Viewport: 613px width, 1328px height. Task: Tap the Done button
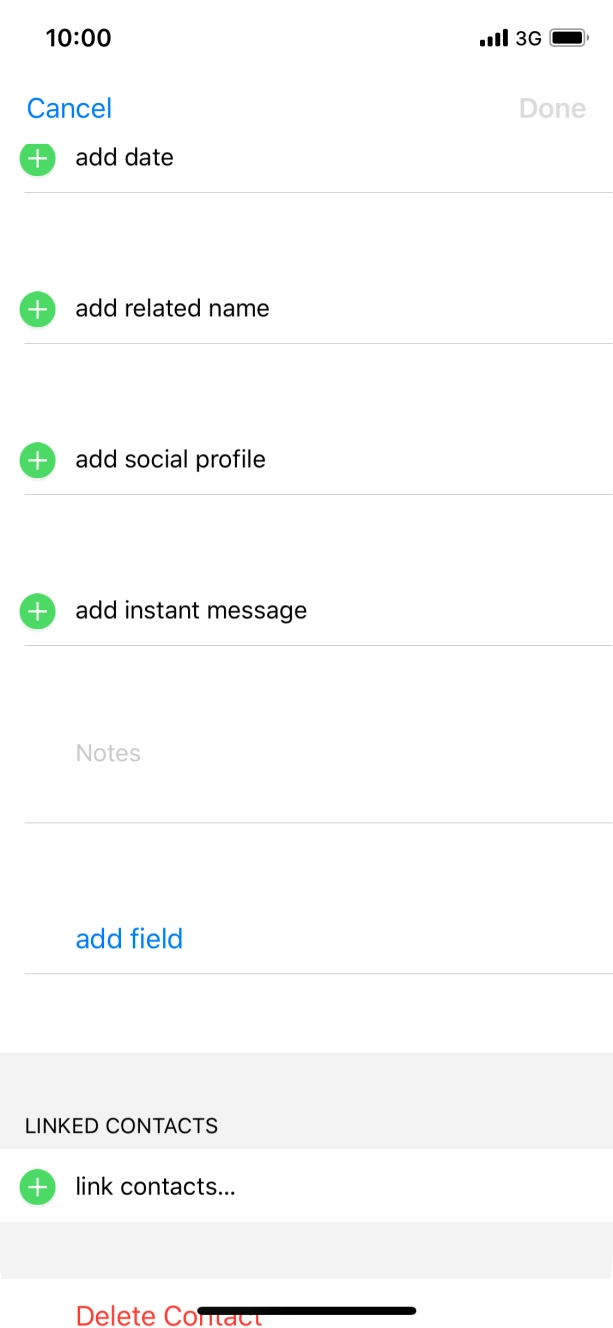point(552,108)
